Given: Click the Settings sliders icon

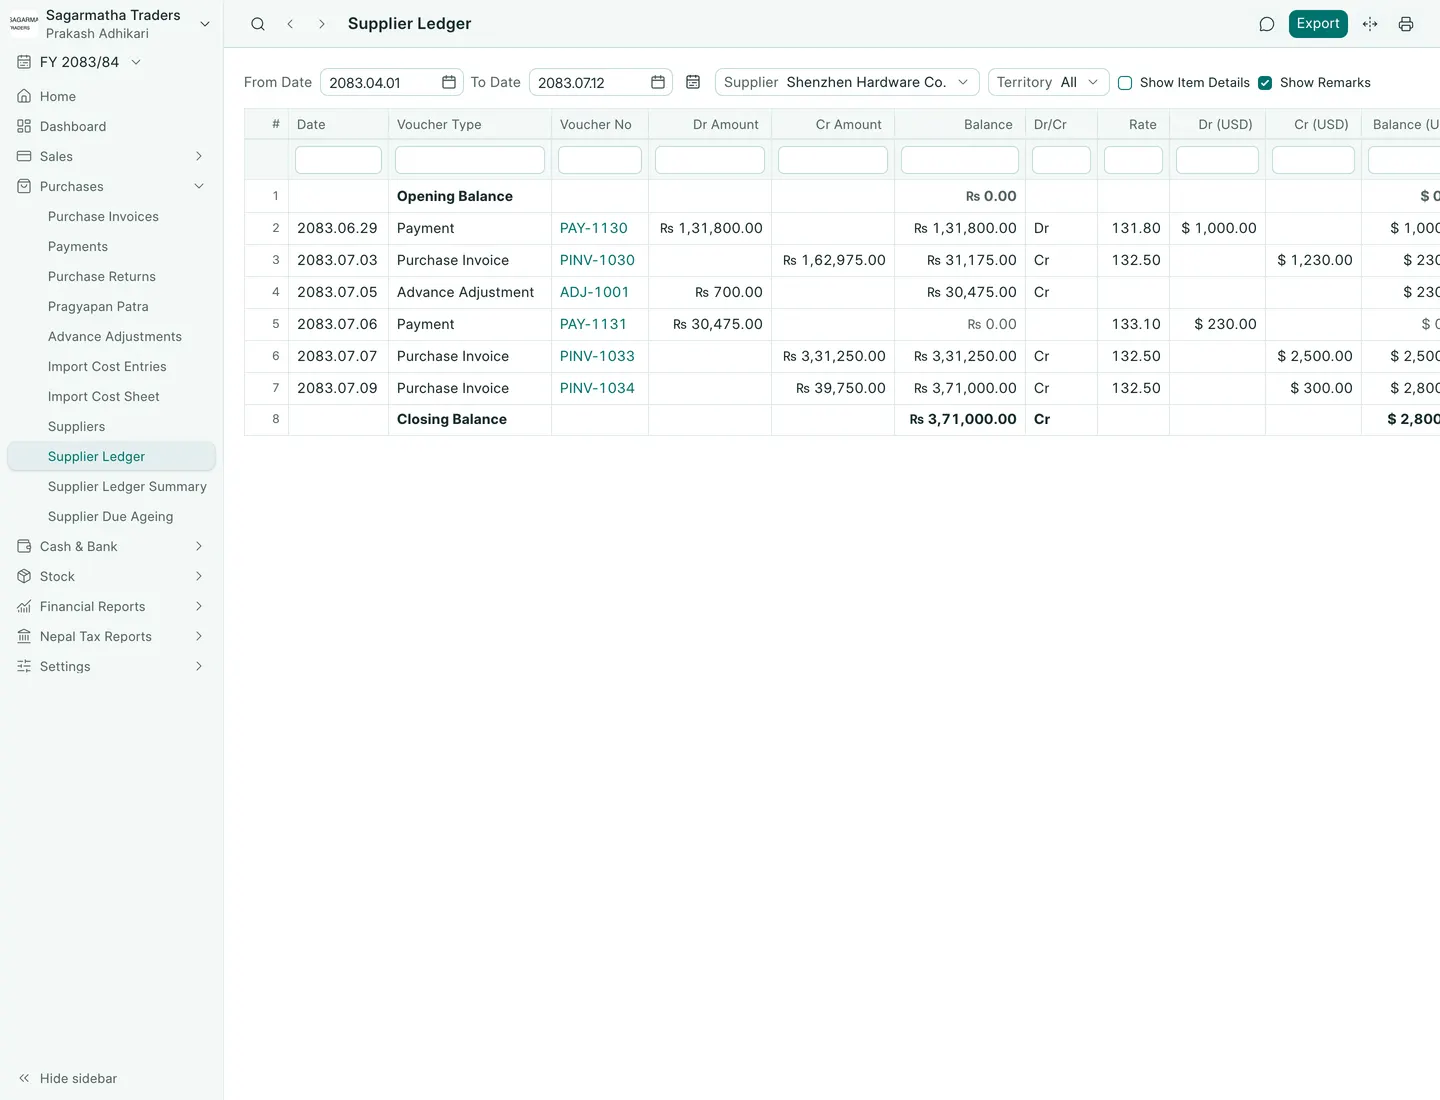Looking at the screenshot, I should [24, 666].
